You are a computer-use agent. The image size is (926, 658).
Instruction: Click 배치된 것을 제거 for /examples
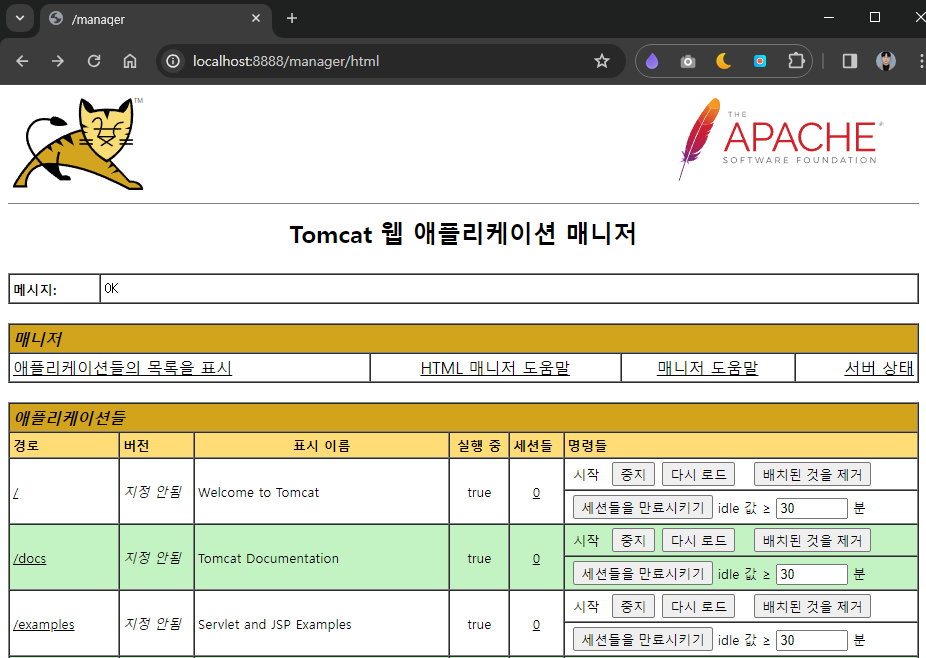[x=812, y=607]
